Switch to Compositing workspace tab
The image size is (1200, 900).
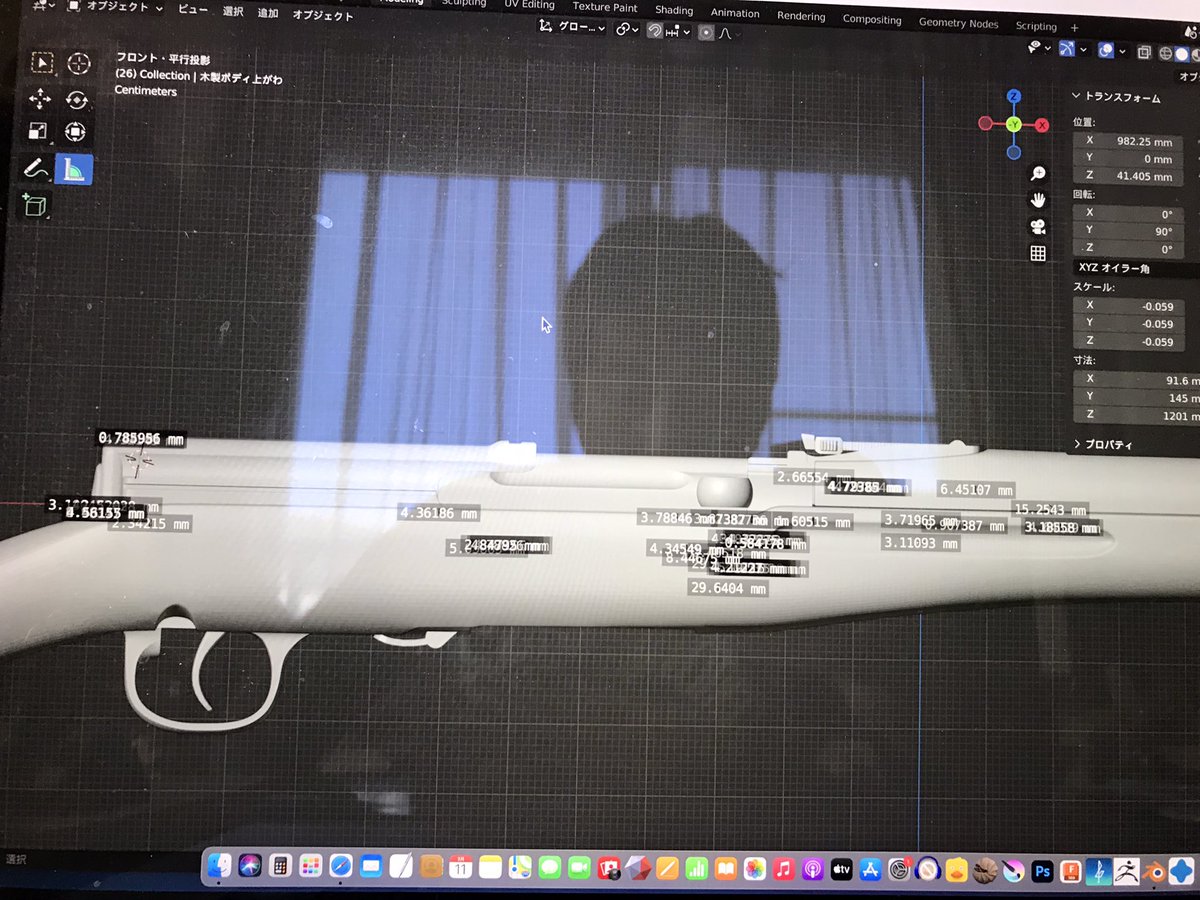pyautogui.click(x=872, y=19)
